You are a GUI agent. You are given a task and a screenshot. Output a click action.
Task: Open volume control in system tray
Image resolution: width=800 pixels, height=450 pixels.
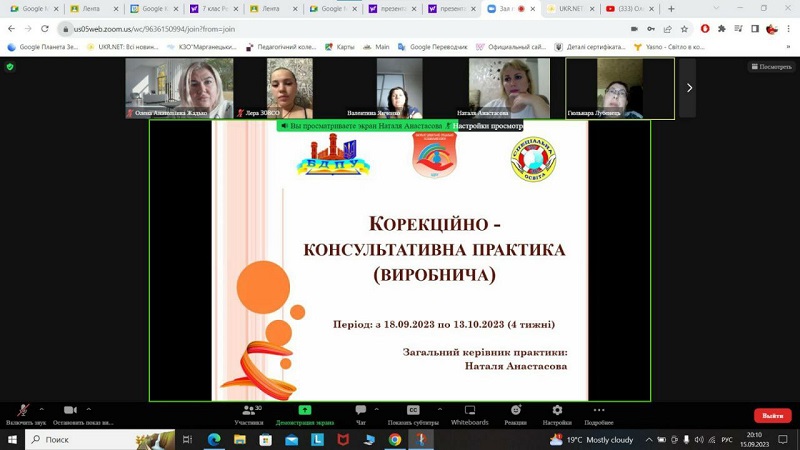[x=698, y=439]
